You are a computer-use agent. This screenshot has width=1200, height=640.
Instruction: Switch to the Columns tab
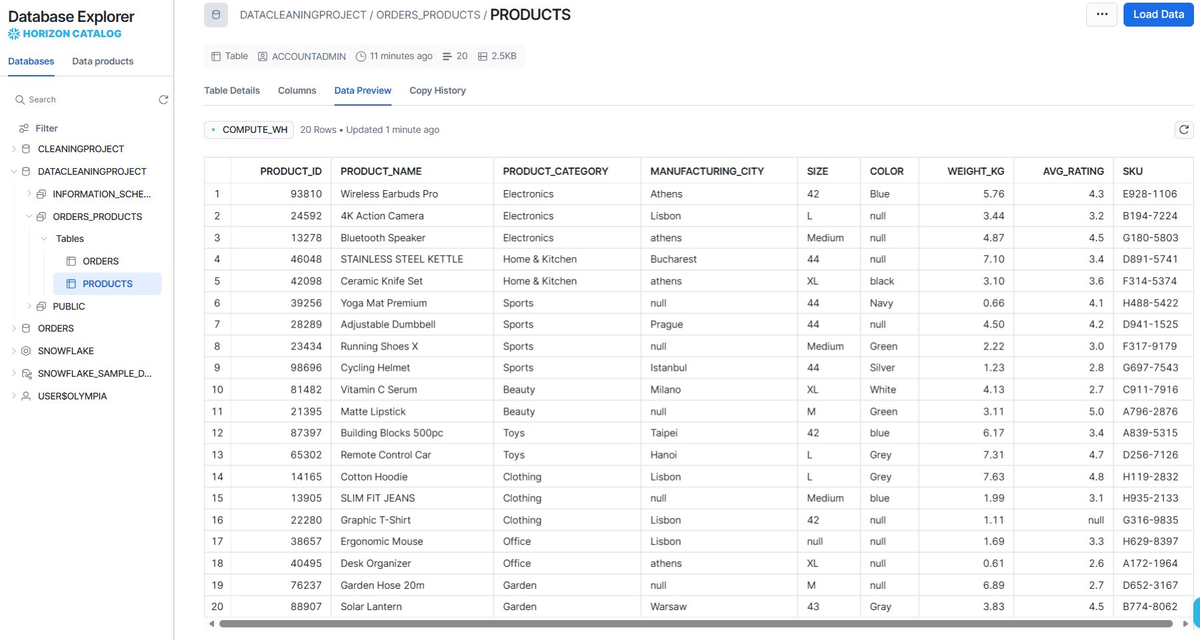tap(297, 90)
